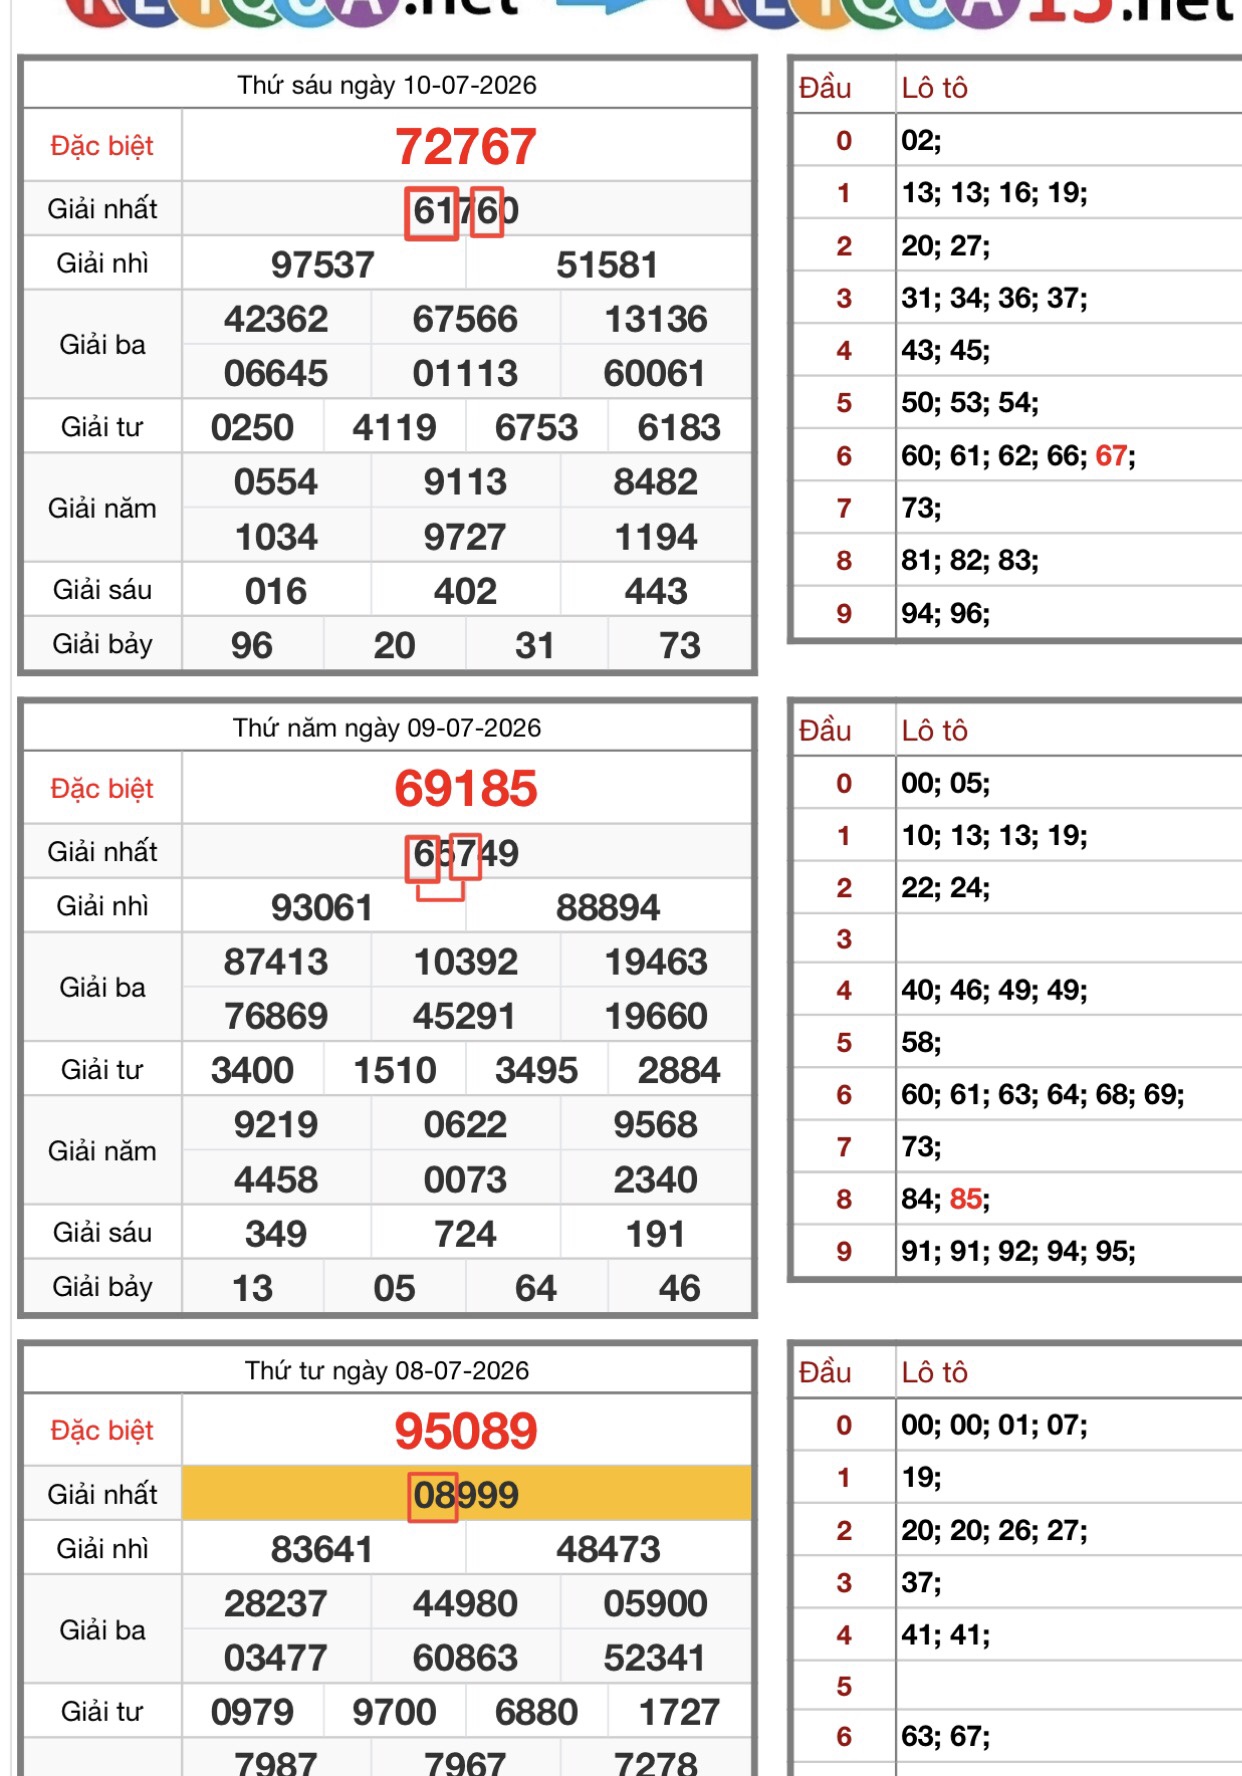Click Giải năm number 0073
This screenshot has height=1776, width=1242.
466,1179
